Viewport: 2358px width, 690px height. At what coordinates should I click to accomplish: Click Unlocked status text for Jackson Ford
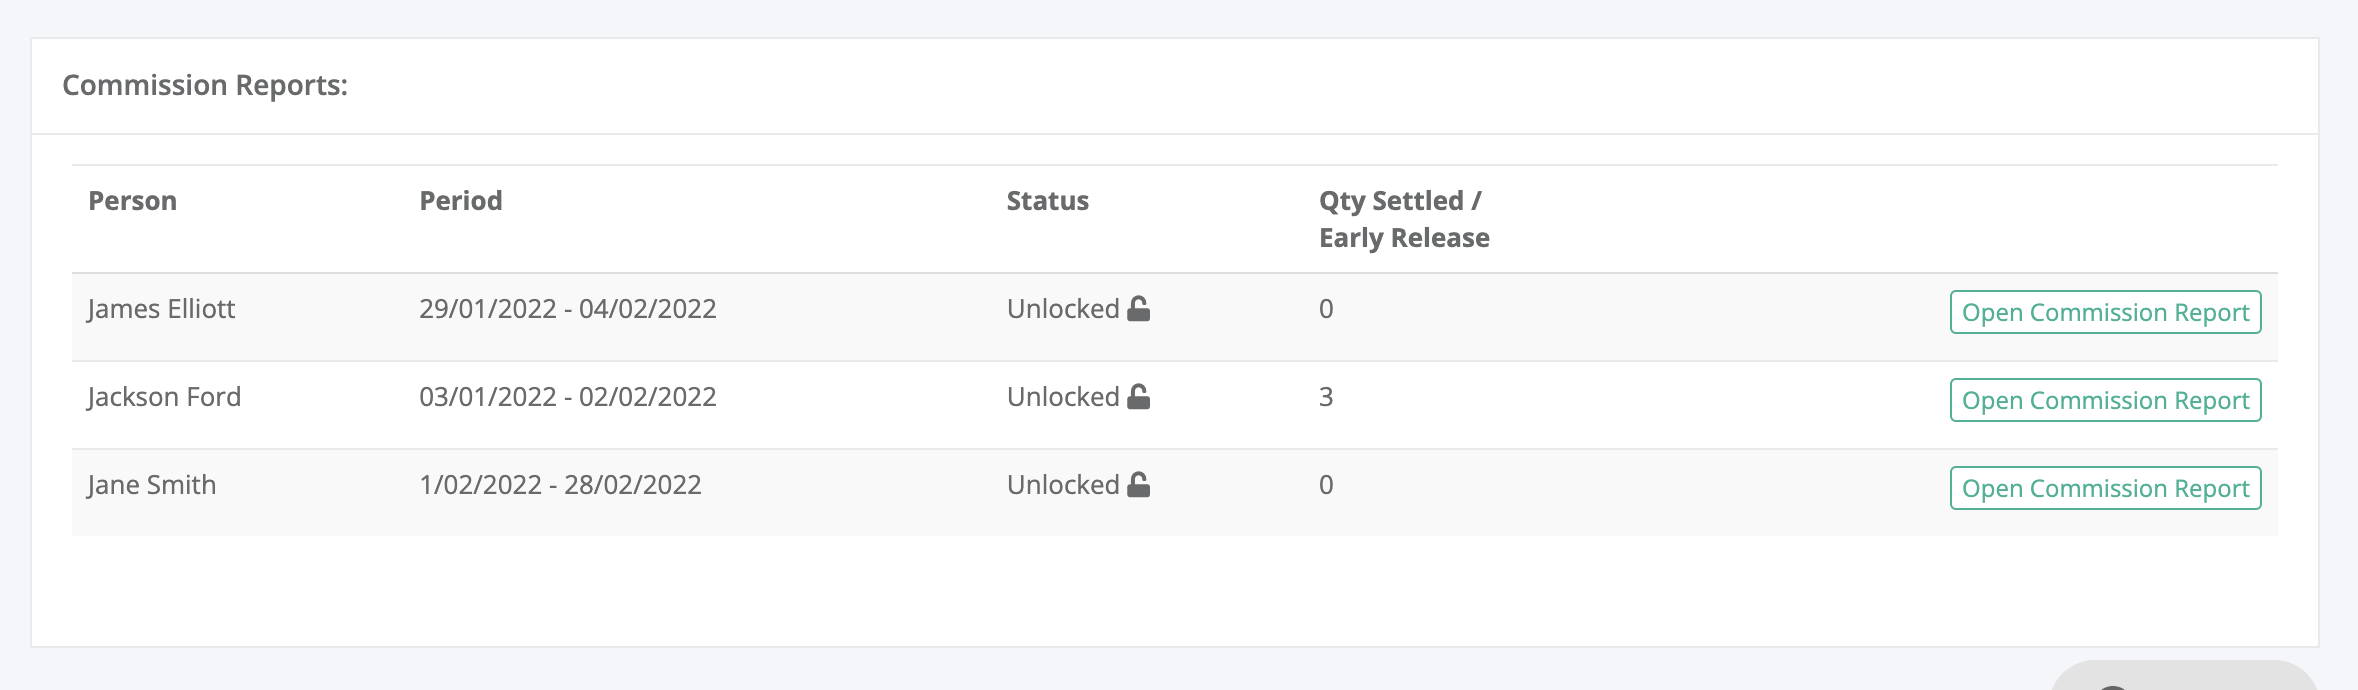[1062, 397]
